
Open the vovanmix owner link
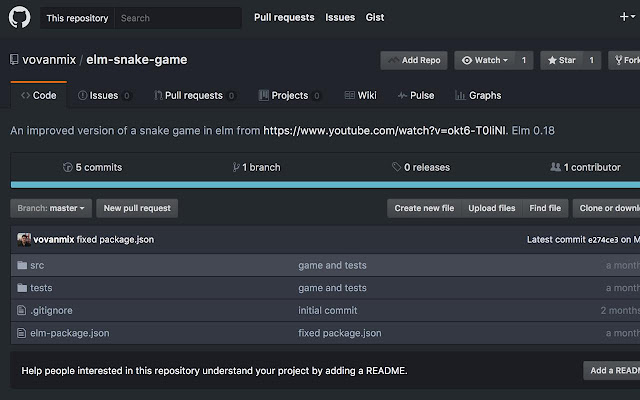pos(49,60)
